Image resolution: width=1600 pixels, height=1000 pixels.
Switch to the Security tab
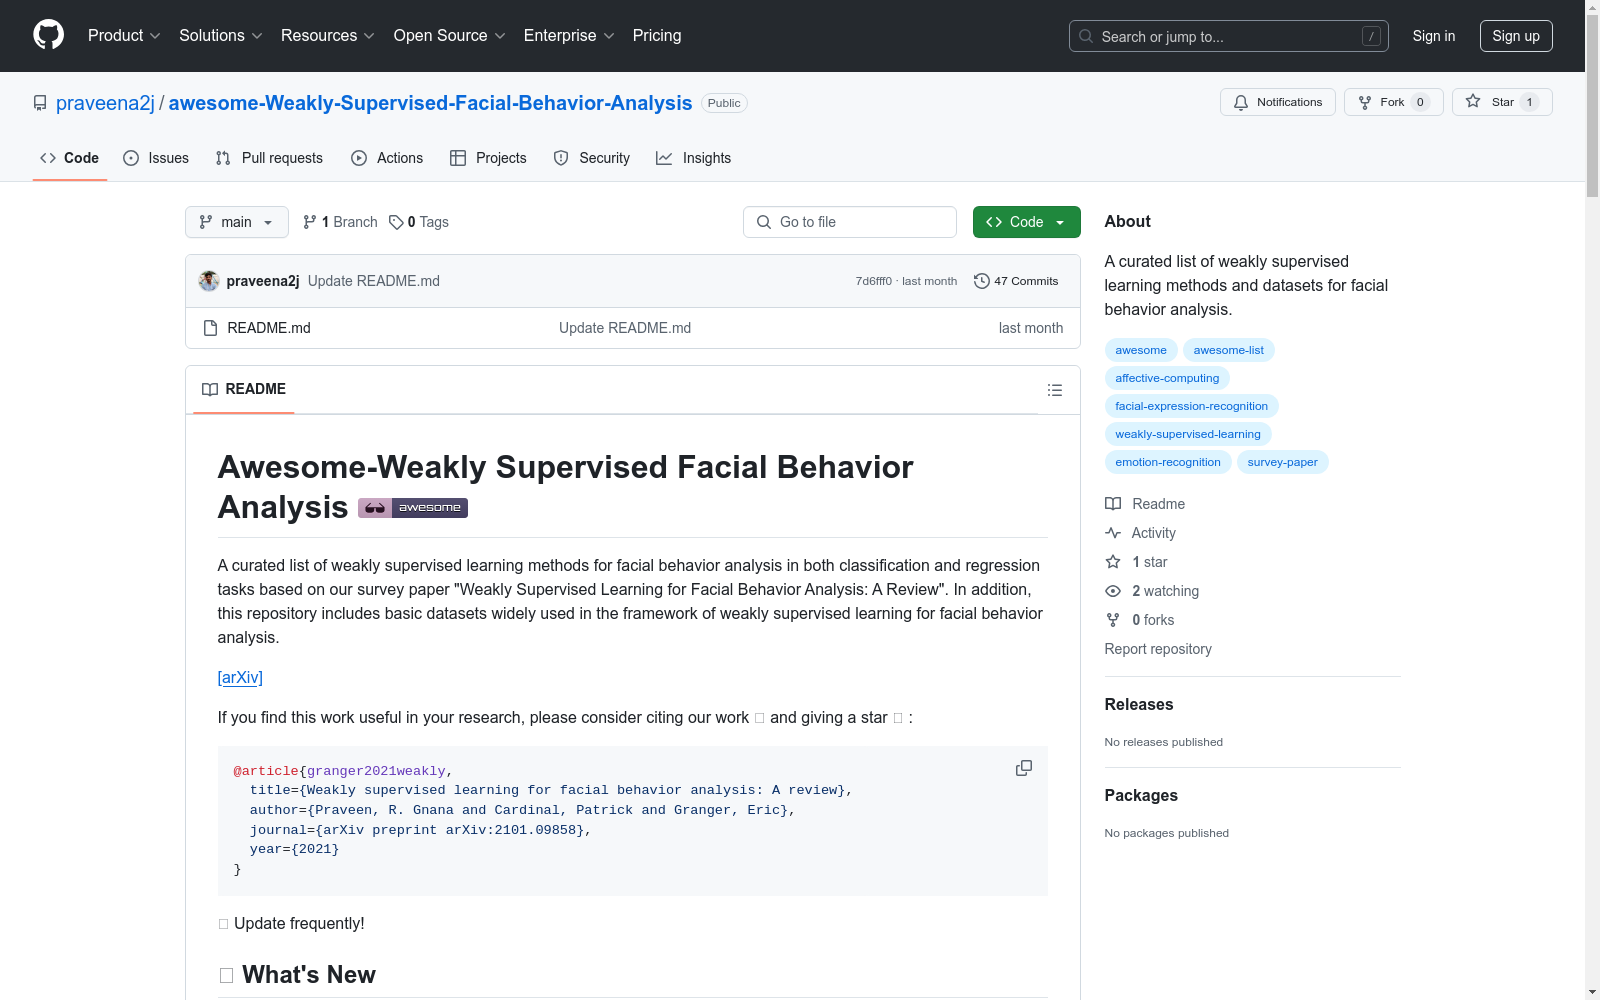592,158
